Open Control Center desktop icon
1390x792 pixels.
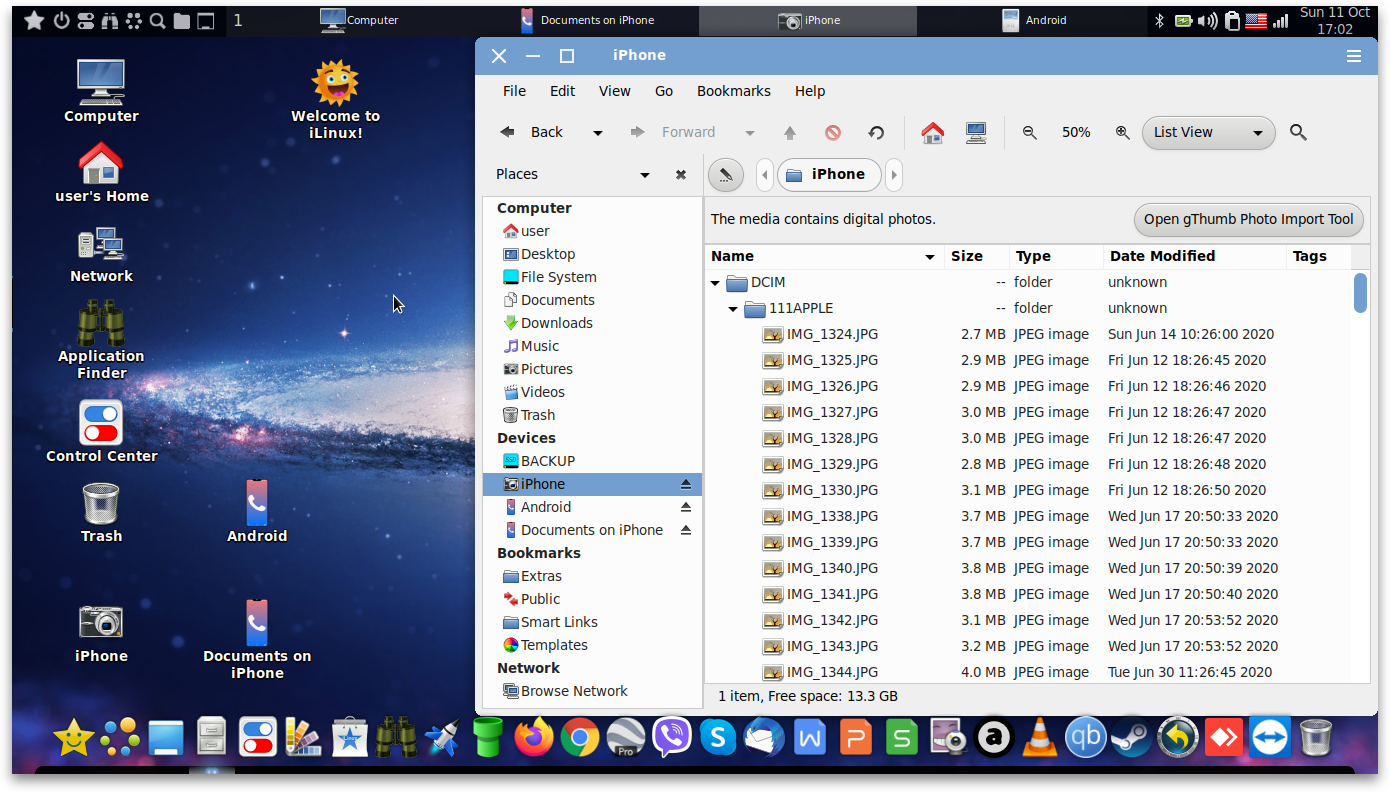(101, 431)
